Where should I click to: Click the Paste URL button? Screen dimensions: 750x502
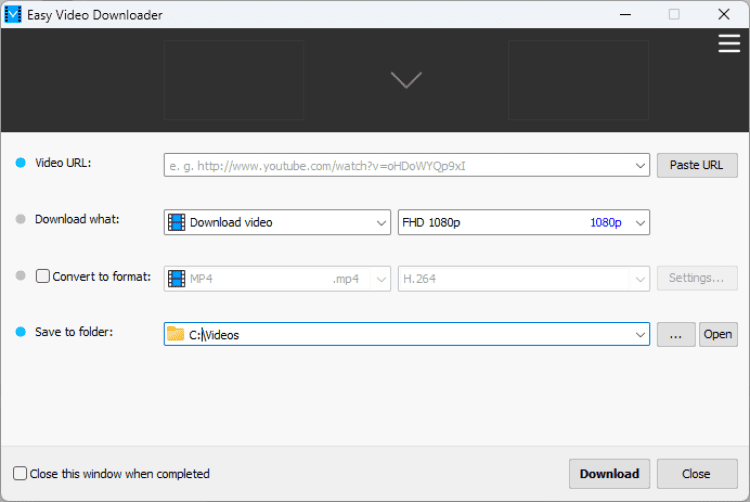pyautogui.click(x=697, y=165)
